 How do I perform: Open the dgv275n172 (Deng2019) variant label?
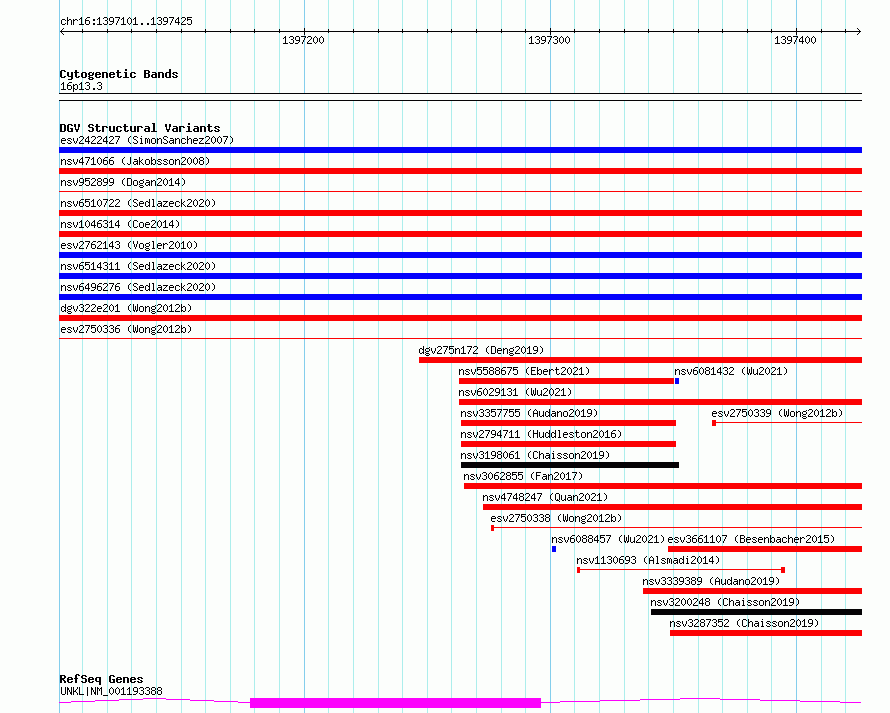pos(481,350)
